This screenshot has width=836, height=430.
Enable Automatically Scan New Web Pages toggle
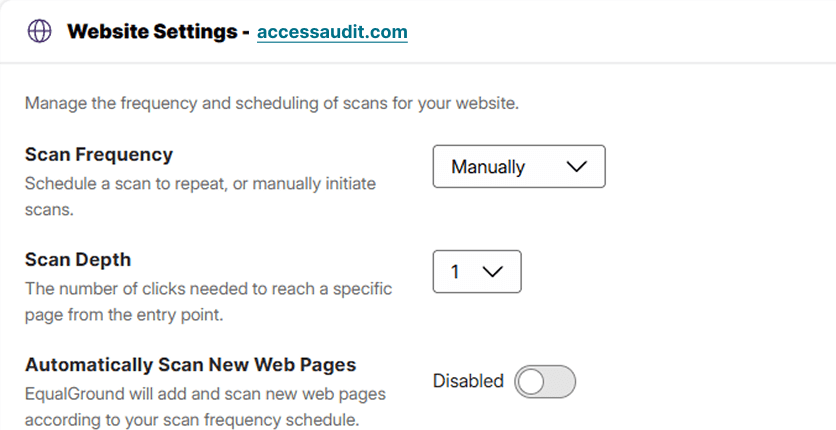click(545, 381)
